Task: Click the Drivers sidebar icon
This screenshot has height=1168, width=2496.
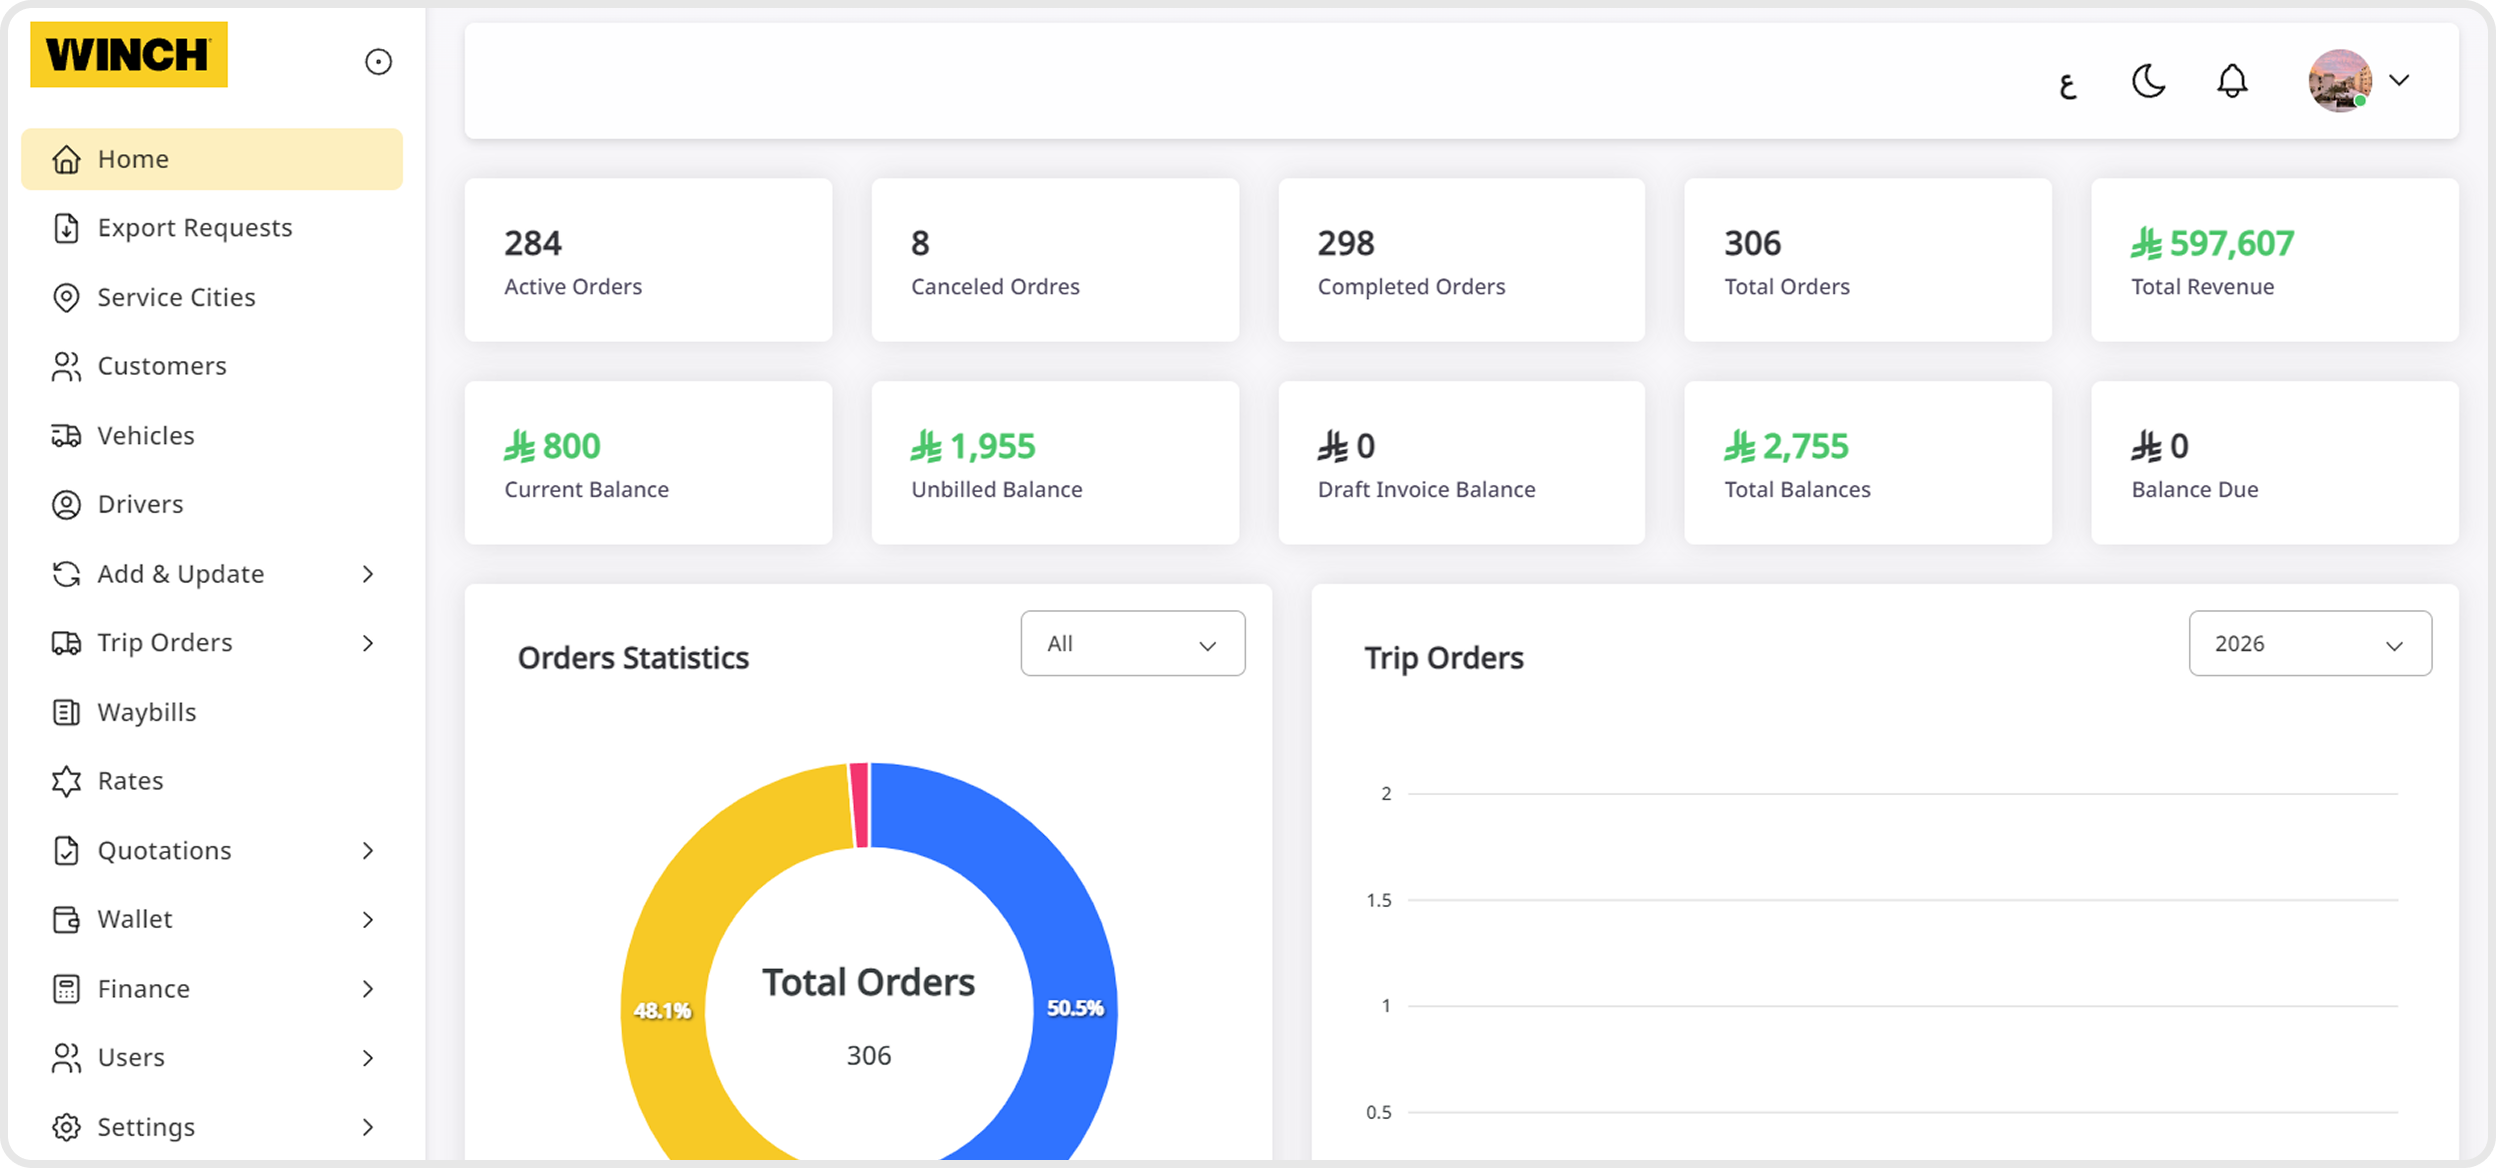Action: pos(66,504)
